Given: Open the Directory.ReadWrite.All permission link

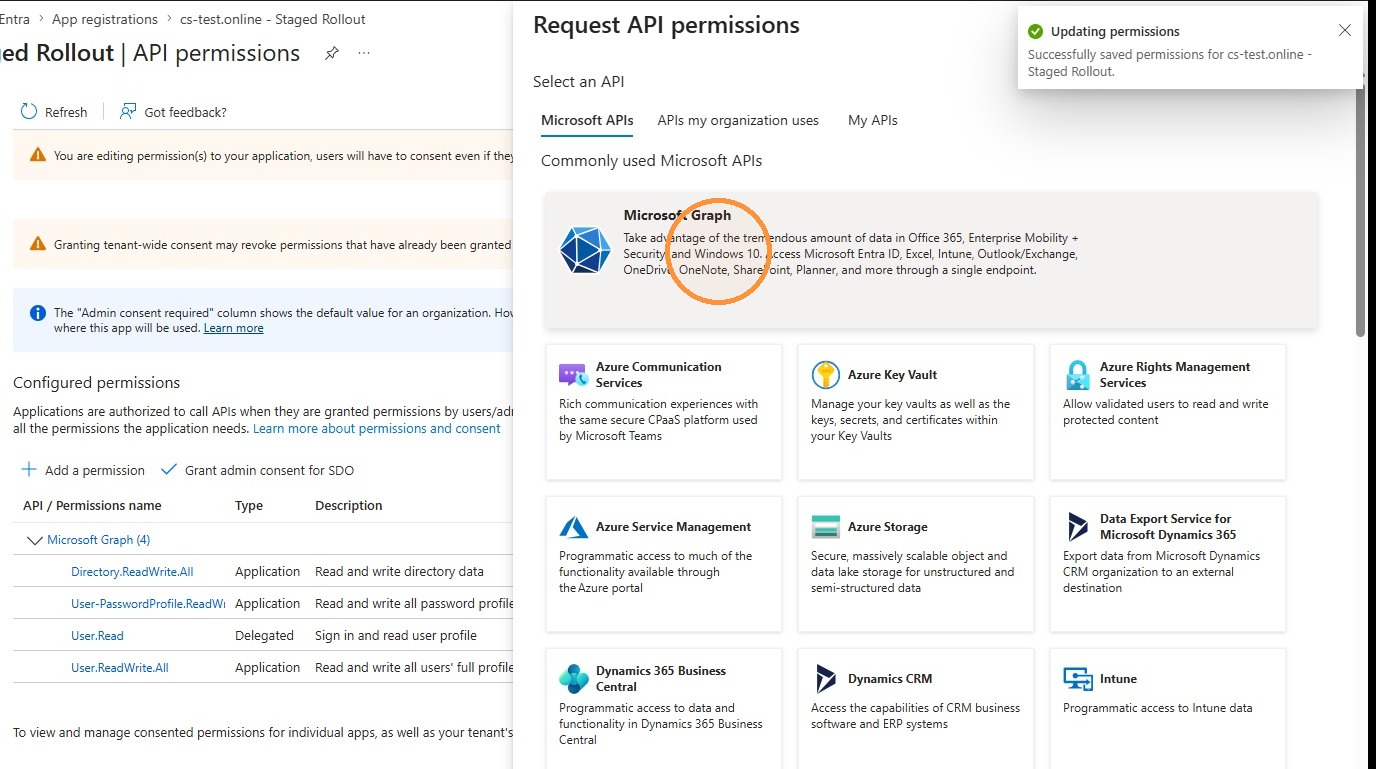Looking at the screenshot, I should point(132,572).
